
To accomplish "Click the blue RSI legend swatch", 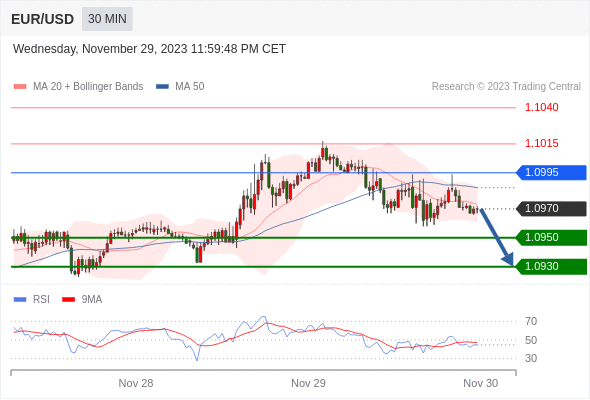I will (x=20, y=300).
